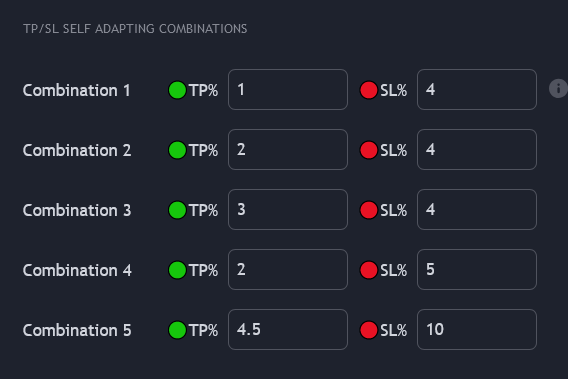Screen dimensions: 568x379
Task: Open green TP color swatch for Combination 2
Action: (178, 150)
